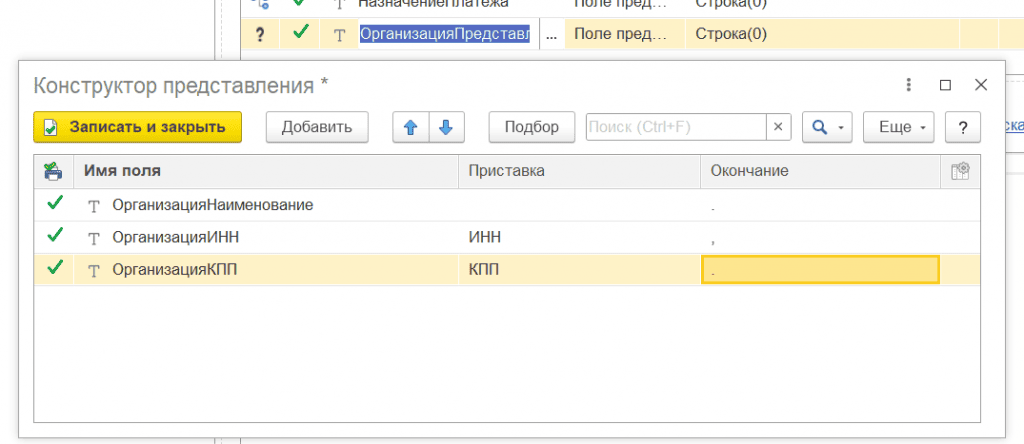Screen dimensions: 1024x444
Task: Select the ОрганизацияКПП field name
Action: tap(174, 269)
